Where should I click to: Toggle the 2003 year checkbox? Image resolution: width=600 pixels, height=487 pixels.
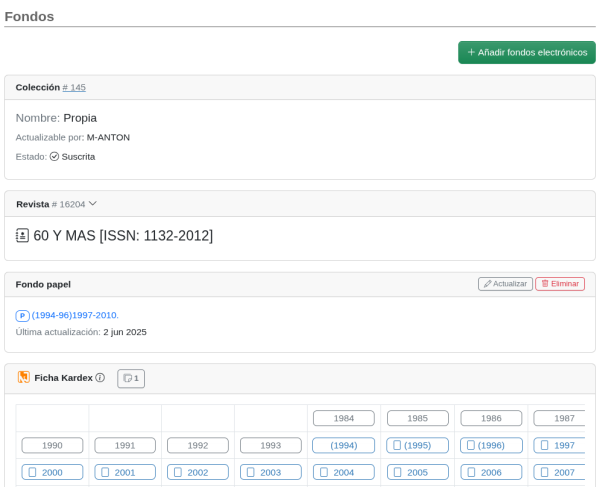(x=251, y=472)
